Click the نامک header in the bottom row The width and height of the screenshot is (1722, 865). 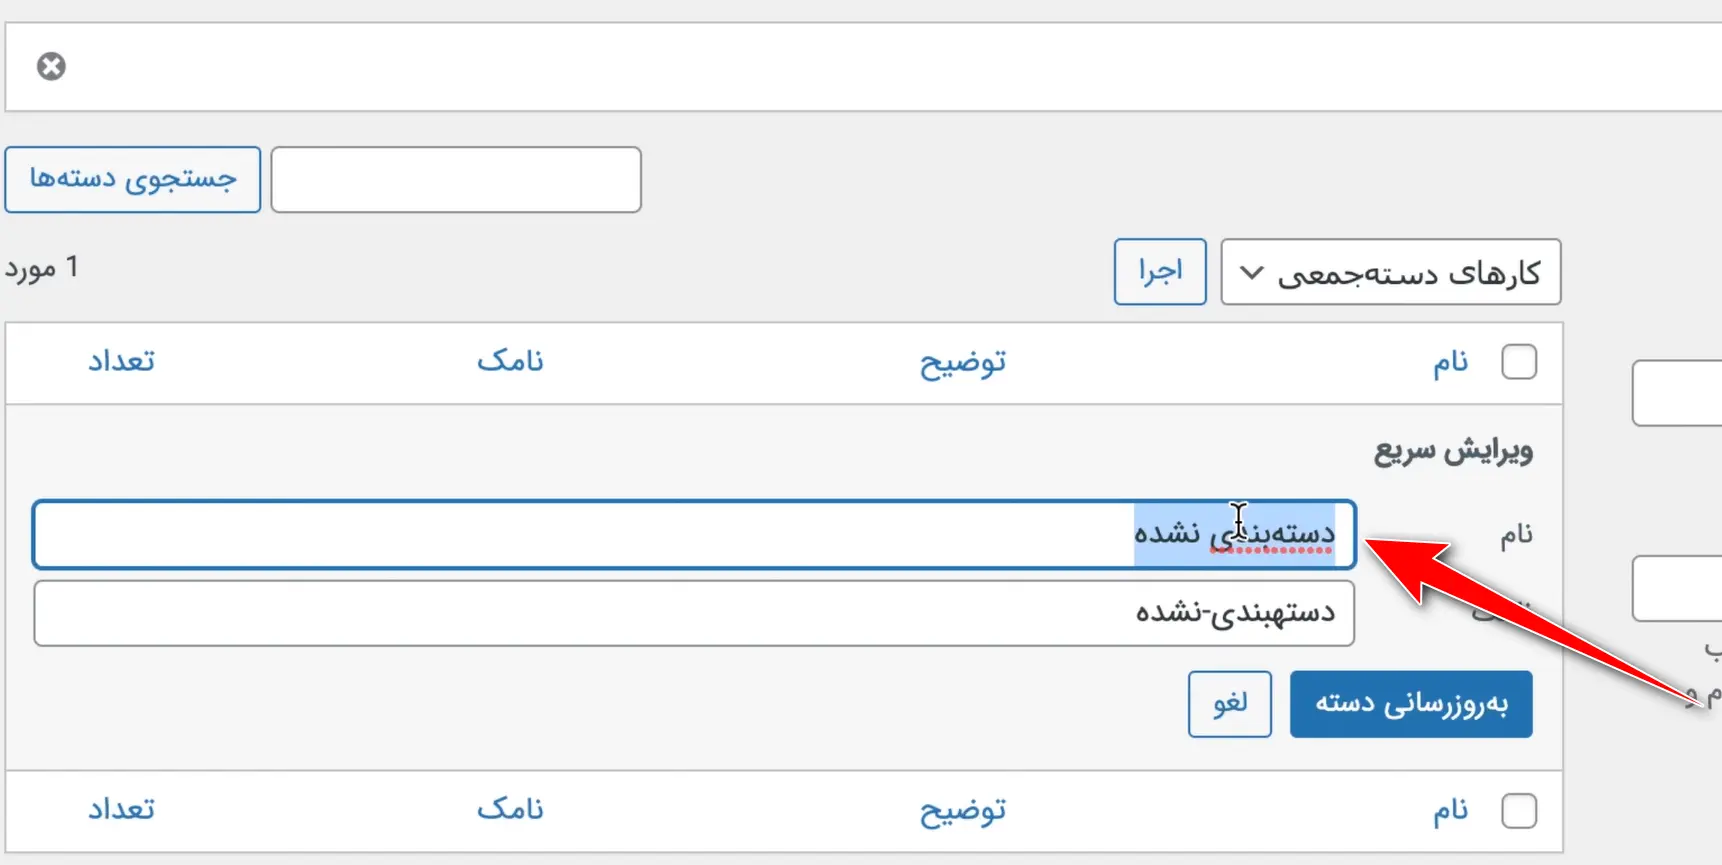[x=511, y=810]
